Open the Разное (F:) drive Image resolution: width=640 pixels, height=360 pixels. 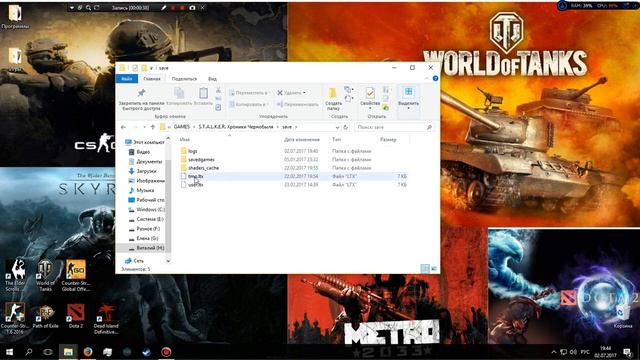[x=144, y=229]
